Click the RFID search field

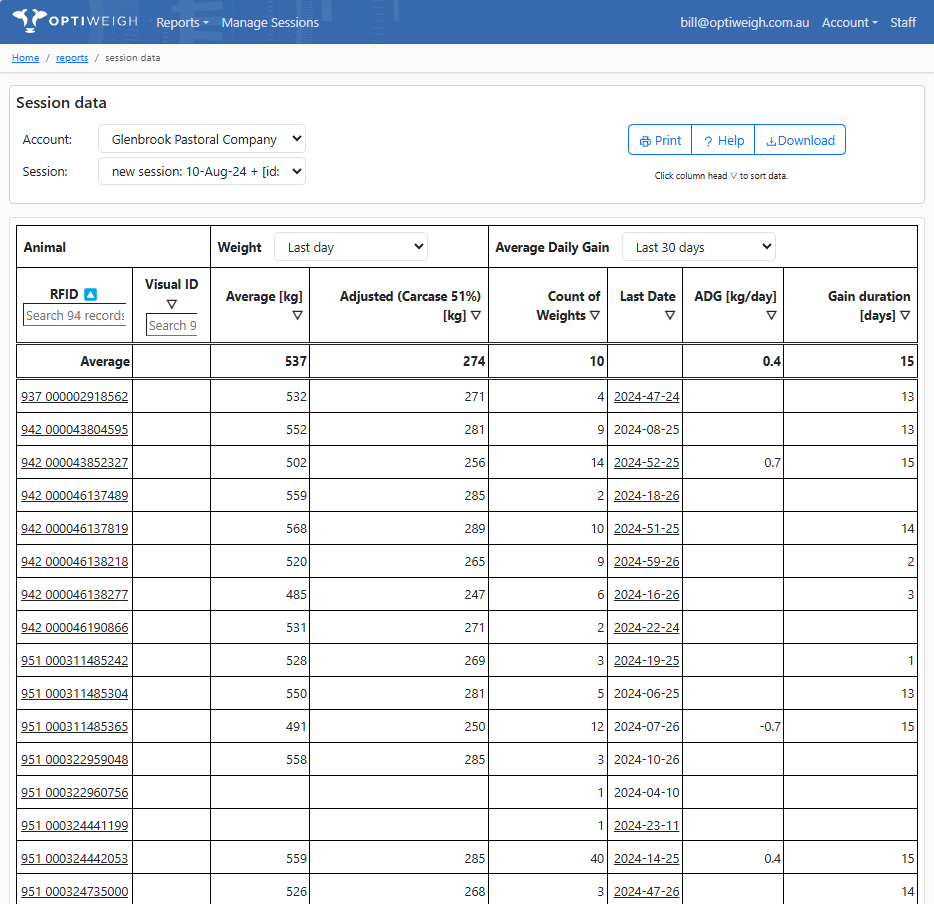(75, 315)
